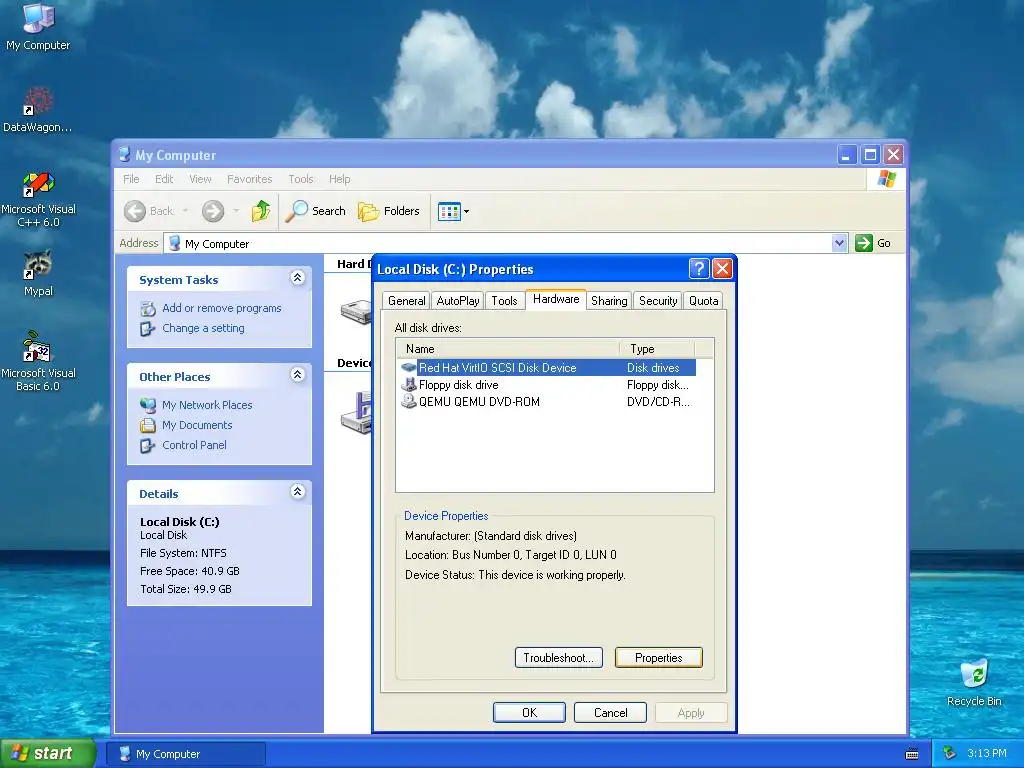Click Back arrow in My Computer toolbar
This screenshot has height=768, width=1024.
135,211
